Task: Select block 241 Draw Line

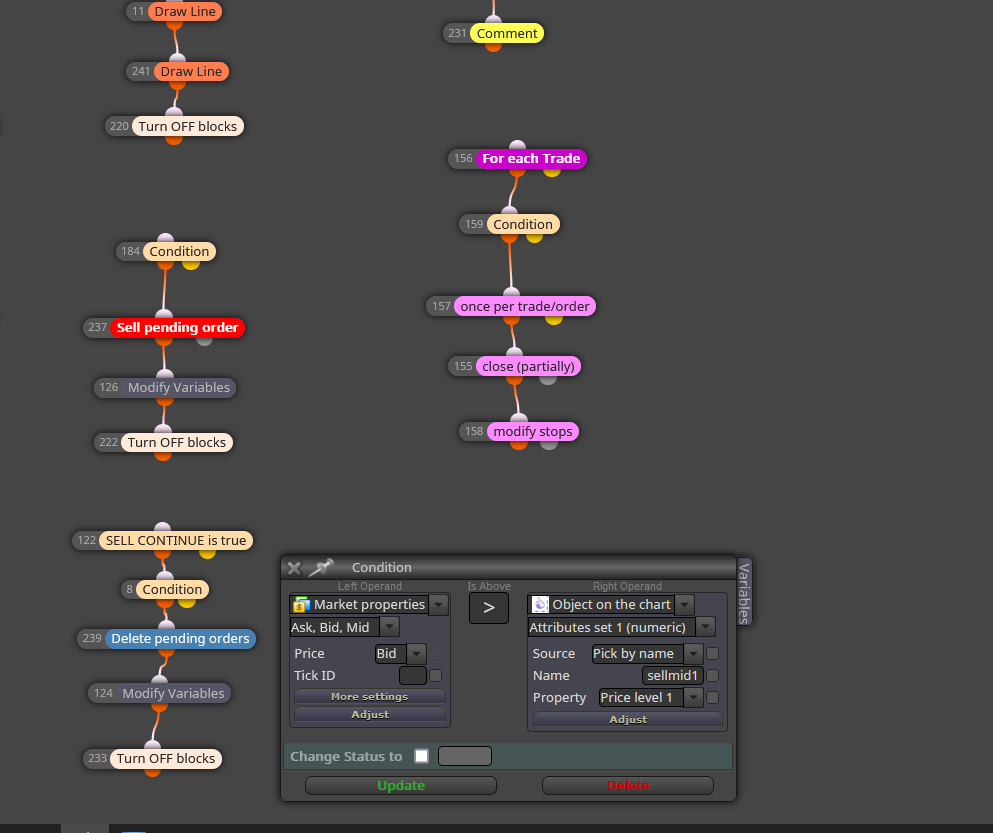Action: tap(191, 72)
